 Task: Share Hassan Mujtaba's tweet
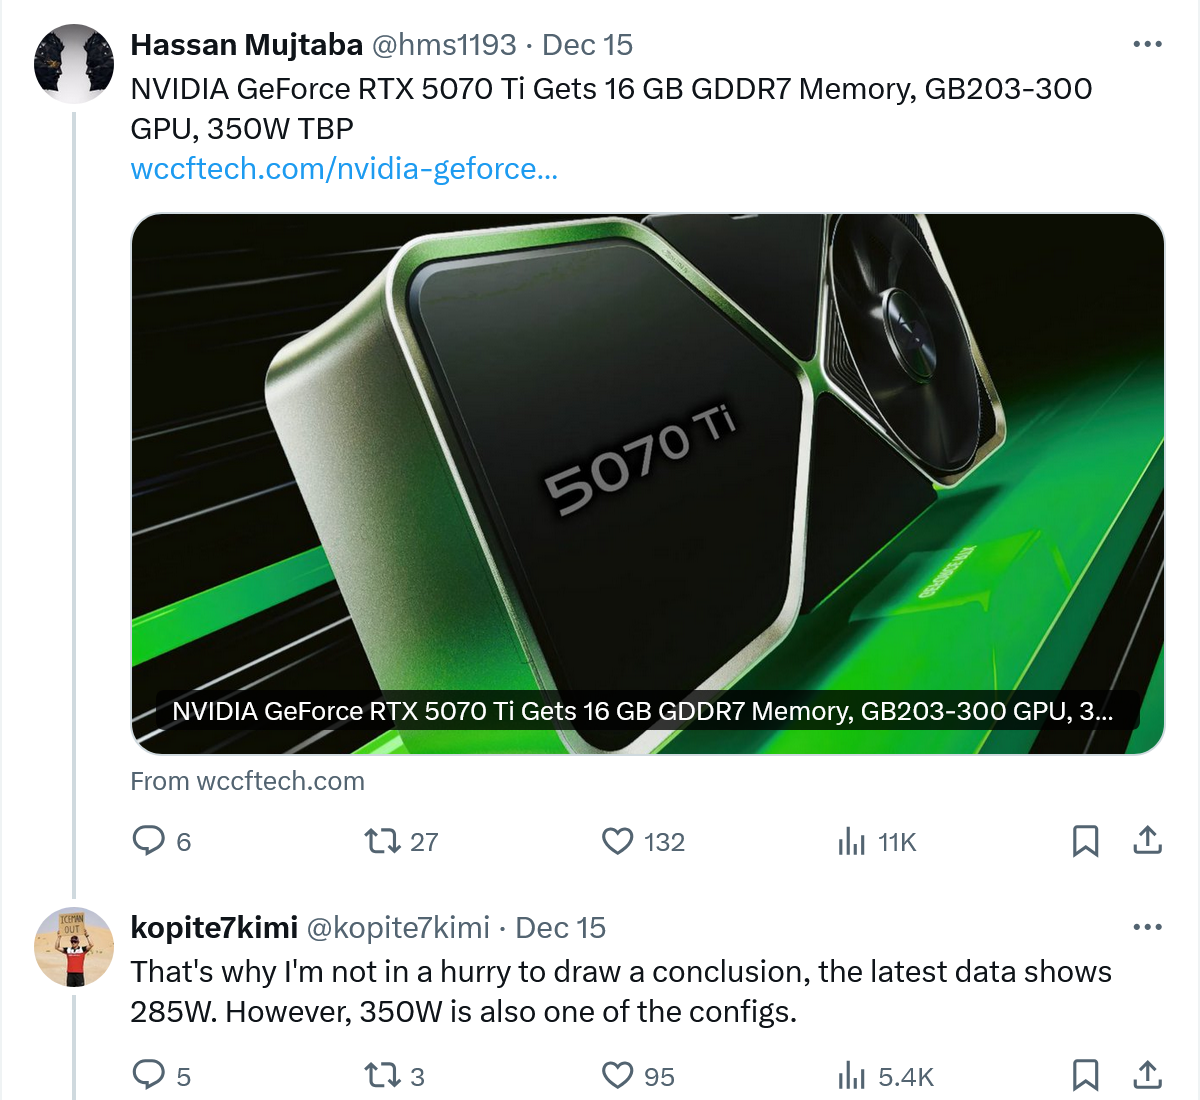pos(1145,841)
